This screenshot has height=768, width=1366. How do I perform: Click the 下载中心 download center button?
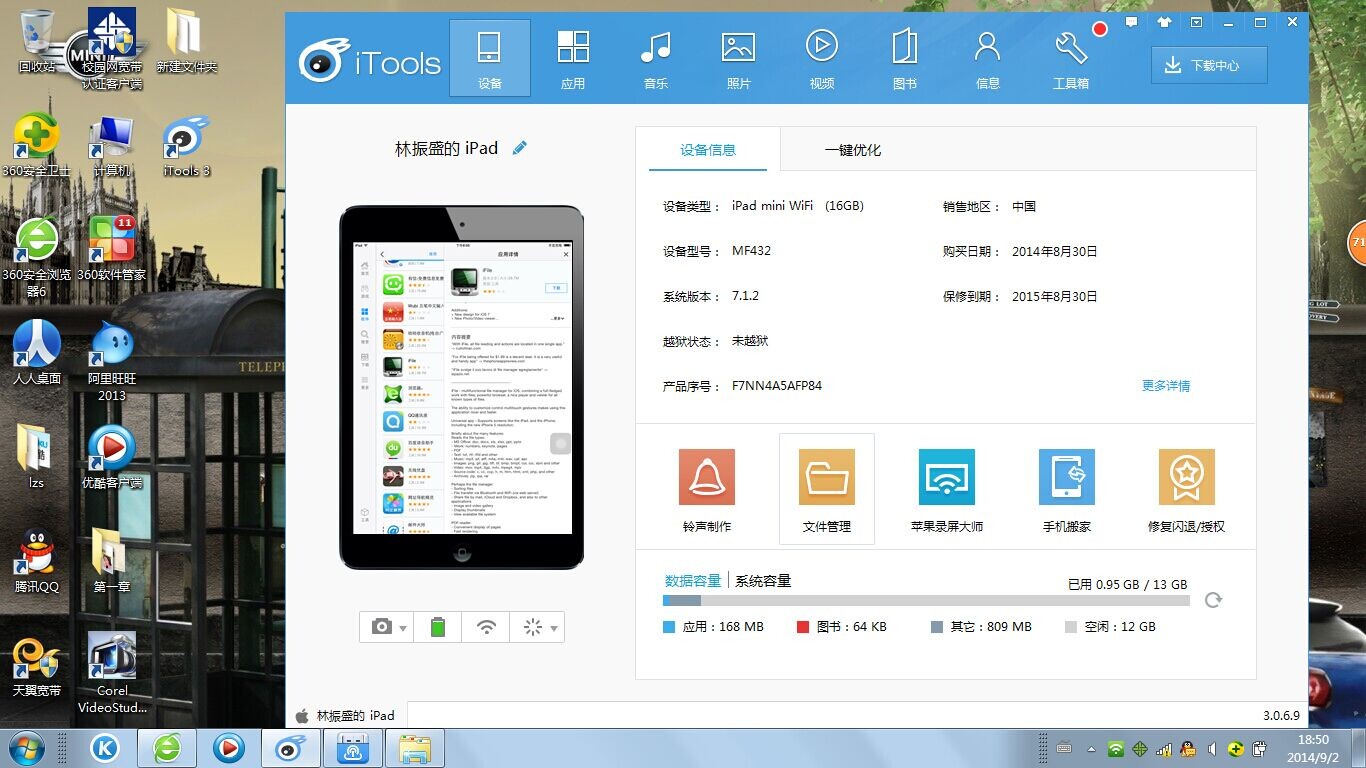click(1209, 65)
